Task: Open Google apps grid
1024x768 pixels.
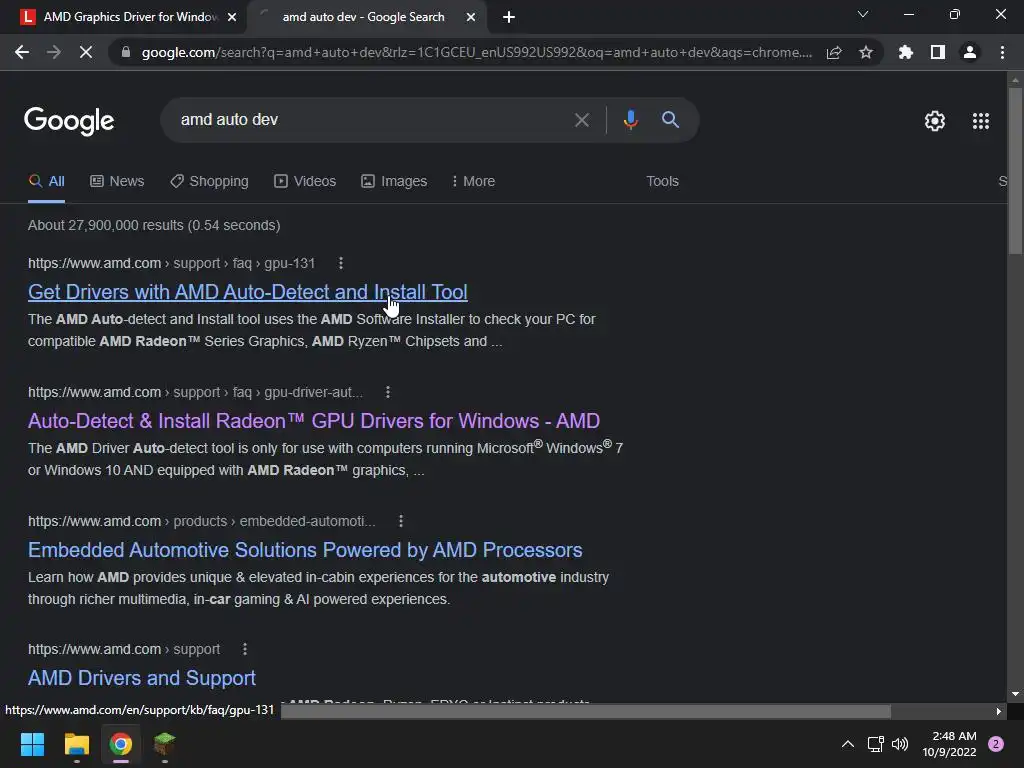Action: pos(981,121)
